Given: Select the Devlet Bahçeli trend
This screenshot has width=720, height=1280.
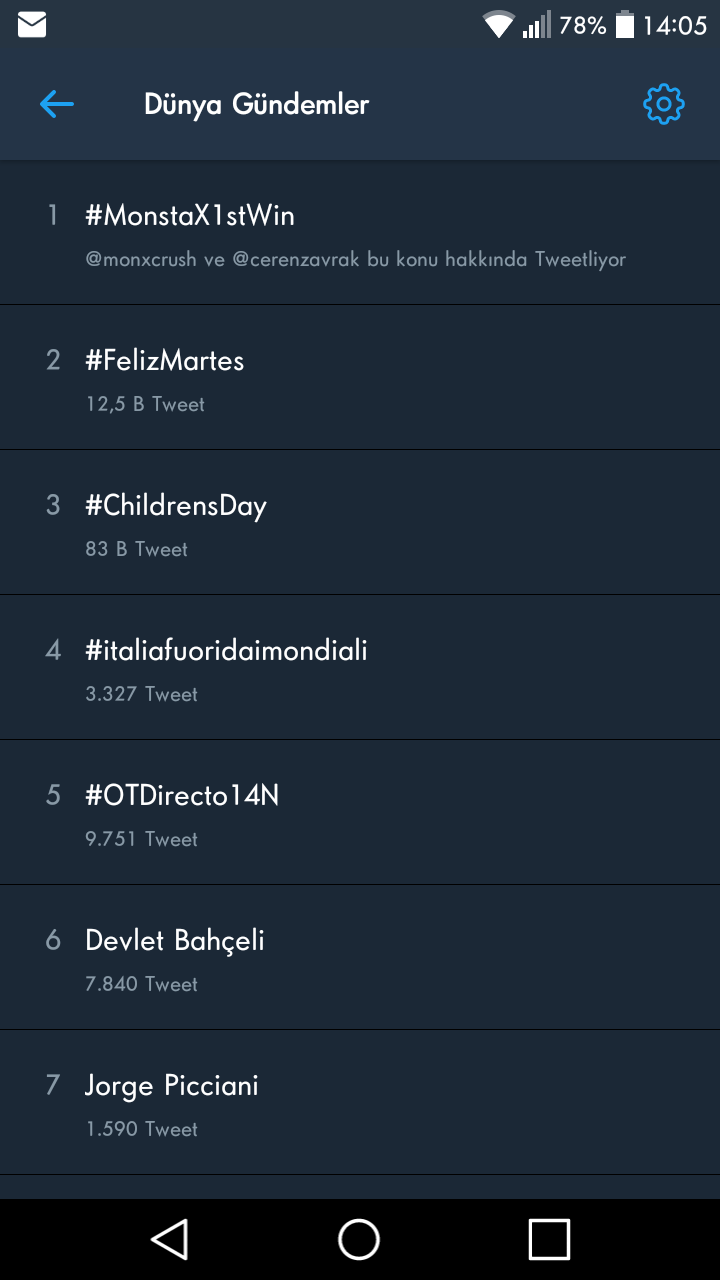Looking at the screenshot, I should 175,941.
